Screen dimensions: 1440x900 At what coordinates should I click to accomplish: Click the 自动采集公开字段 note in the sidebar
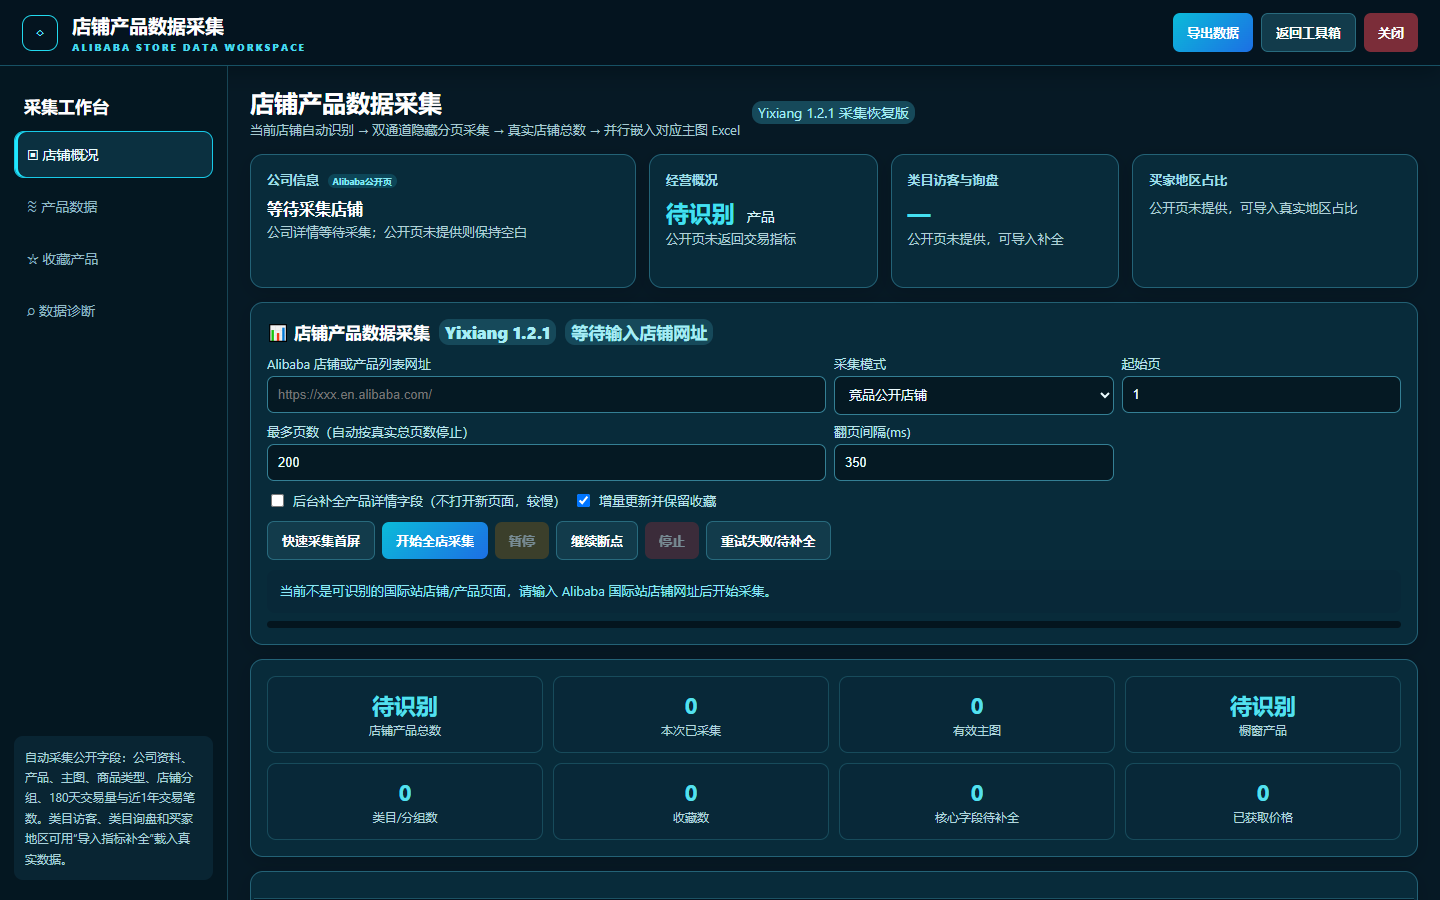point(114,808)
